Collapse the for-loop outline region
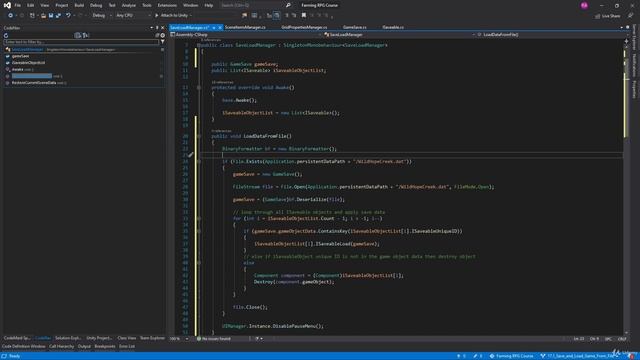The image size is (640, 360). pyautogui.click(x=199, y=218)
